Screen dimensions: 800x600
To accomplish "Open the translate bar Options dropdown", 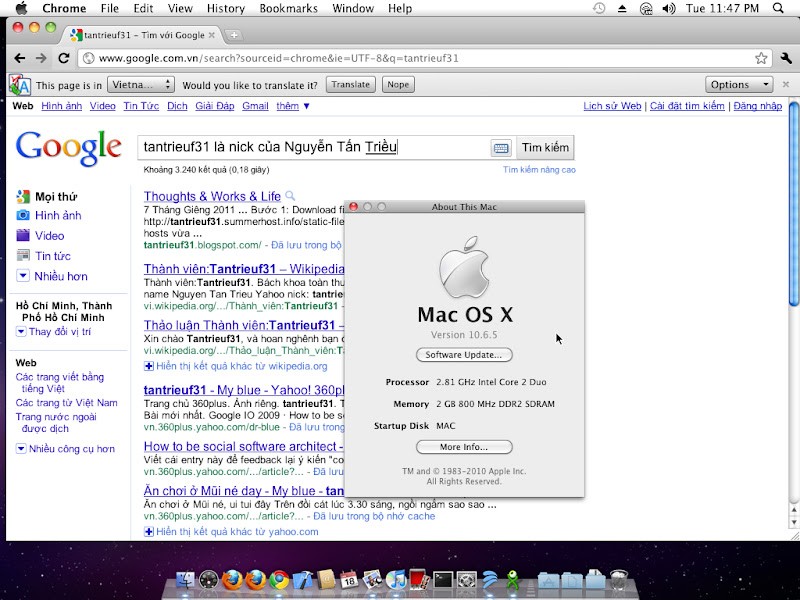I will [739, 85].
